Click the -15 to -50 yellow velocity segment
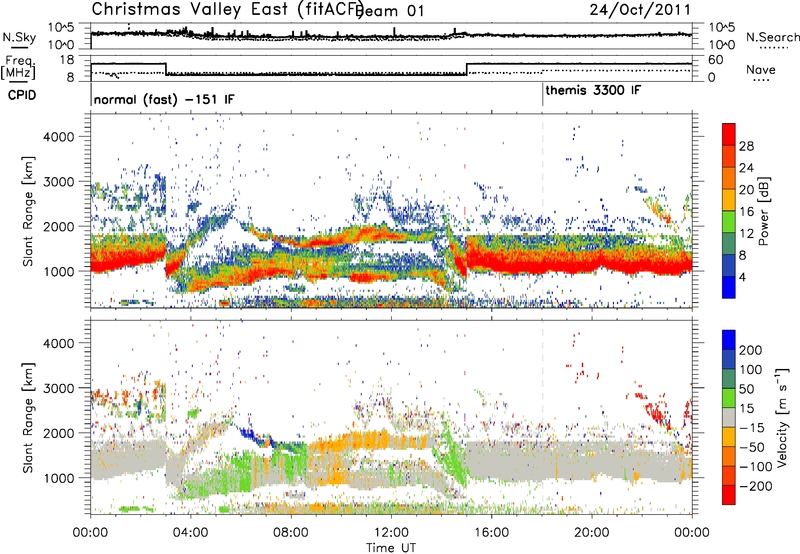 pos(729,437)
